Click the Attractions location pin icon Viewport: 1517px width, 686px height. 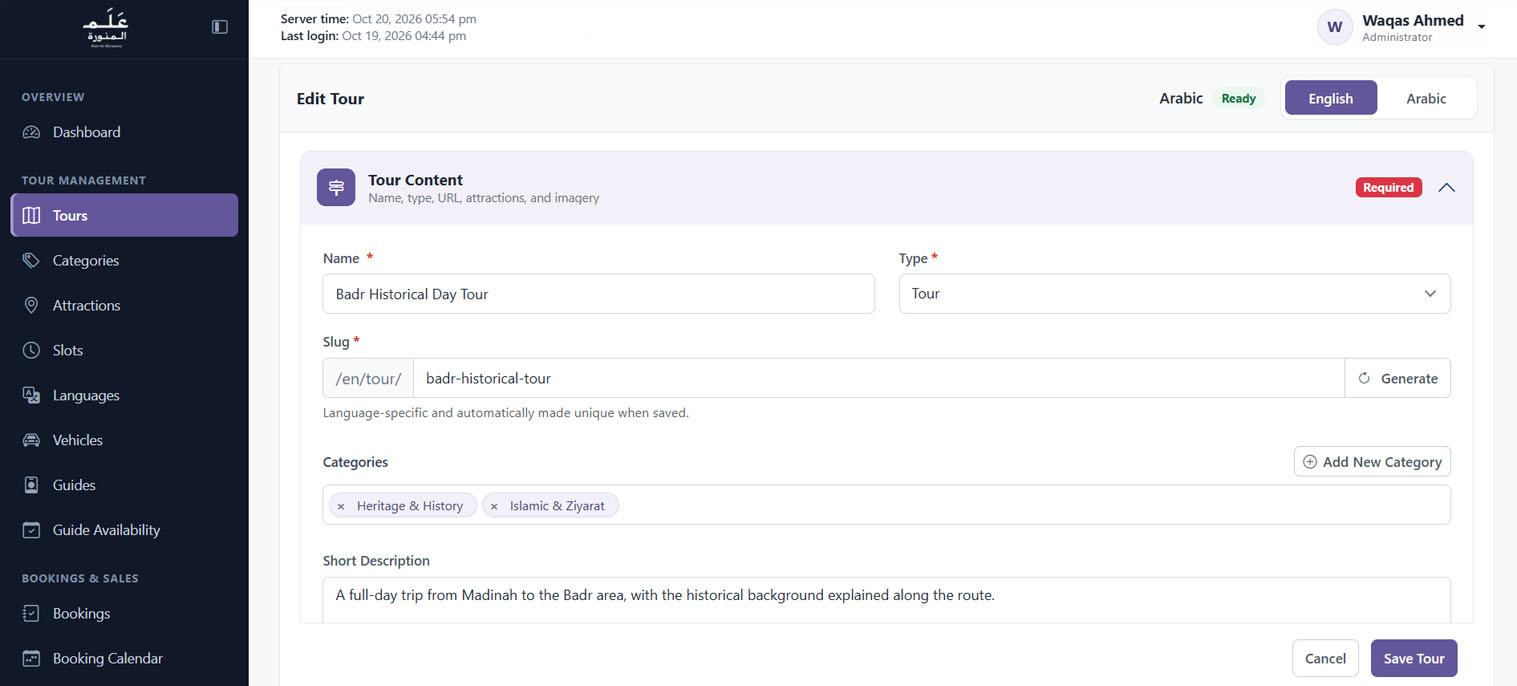31,305
